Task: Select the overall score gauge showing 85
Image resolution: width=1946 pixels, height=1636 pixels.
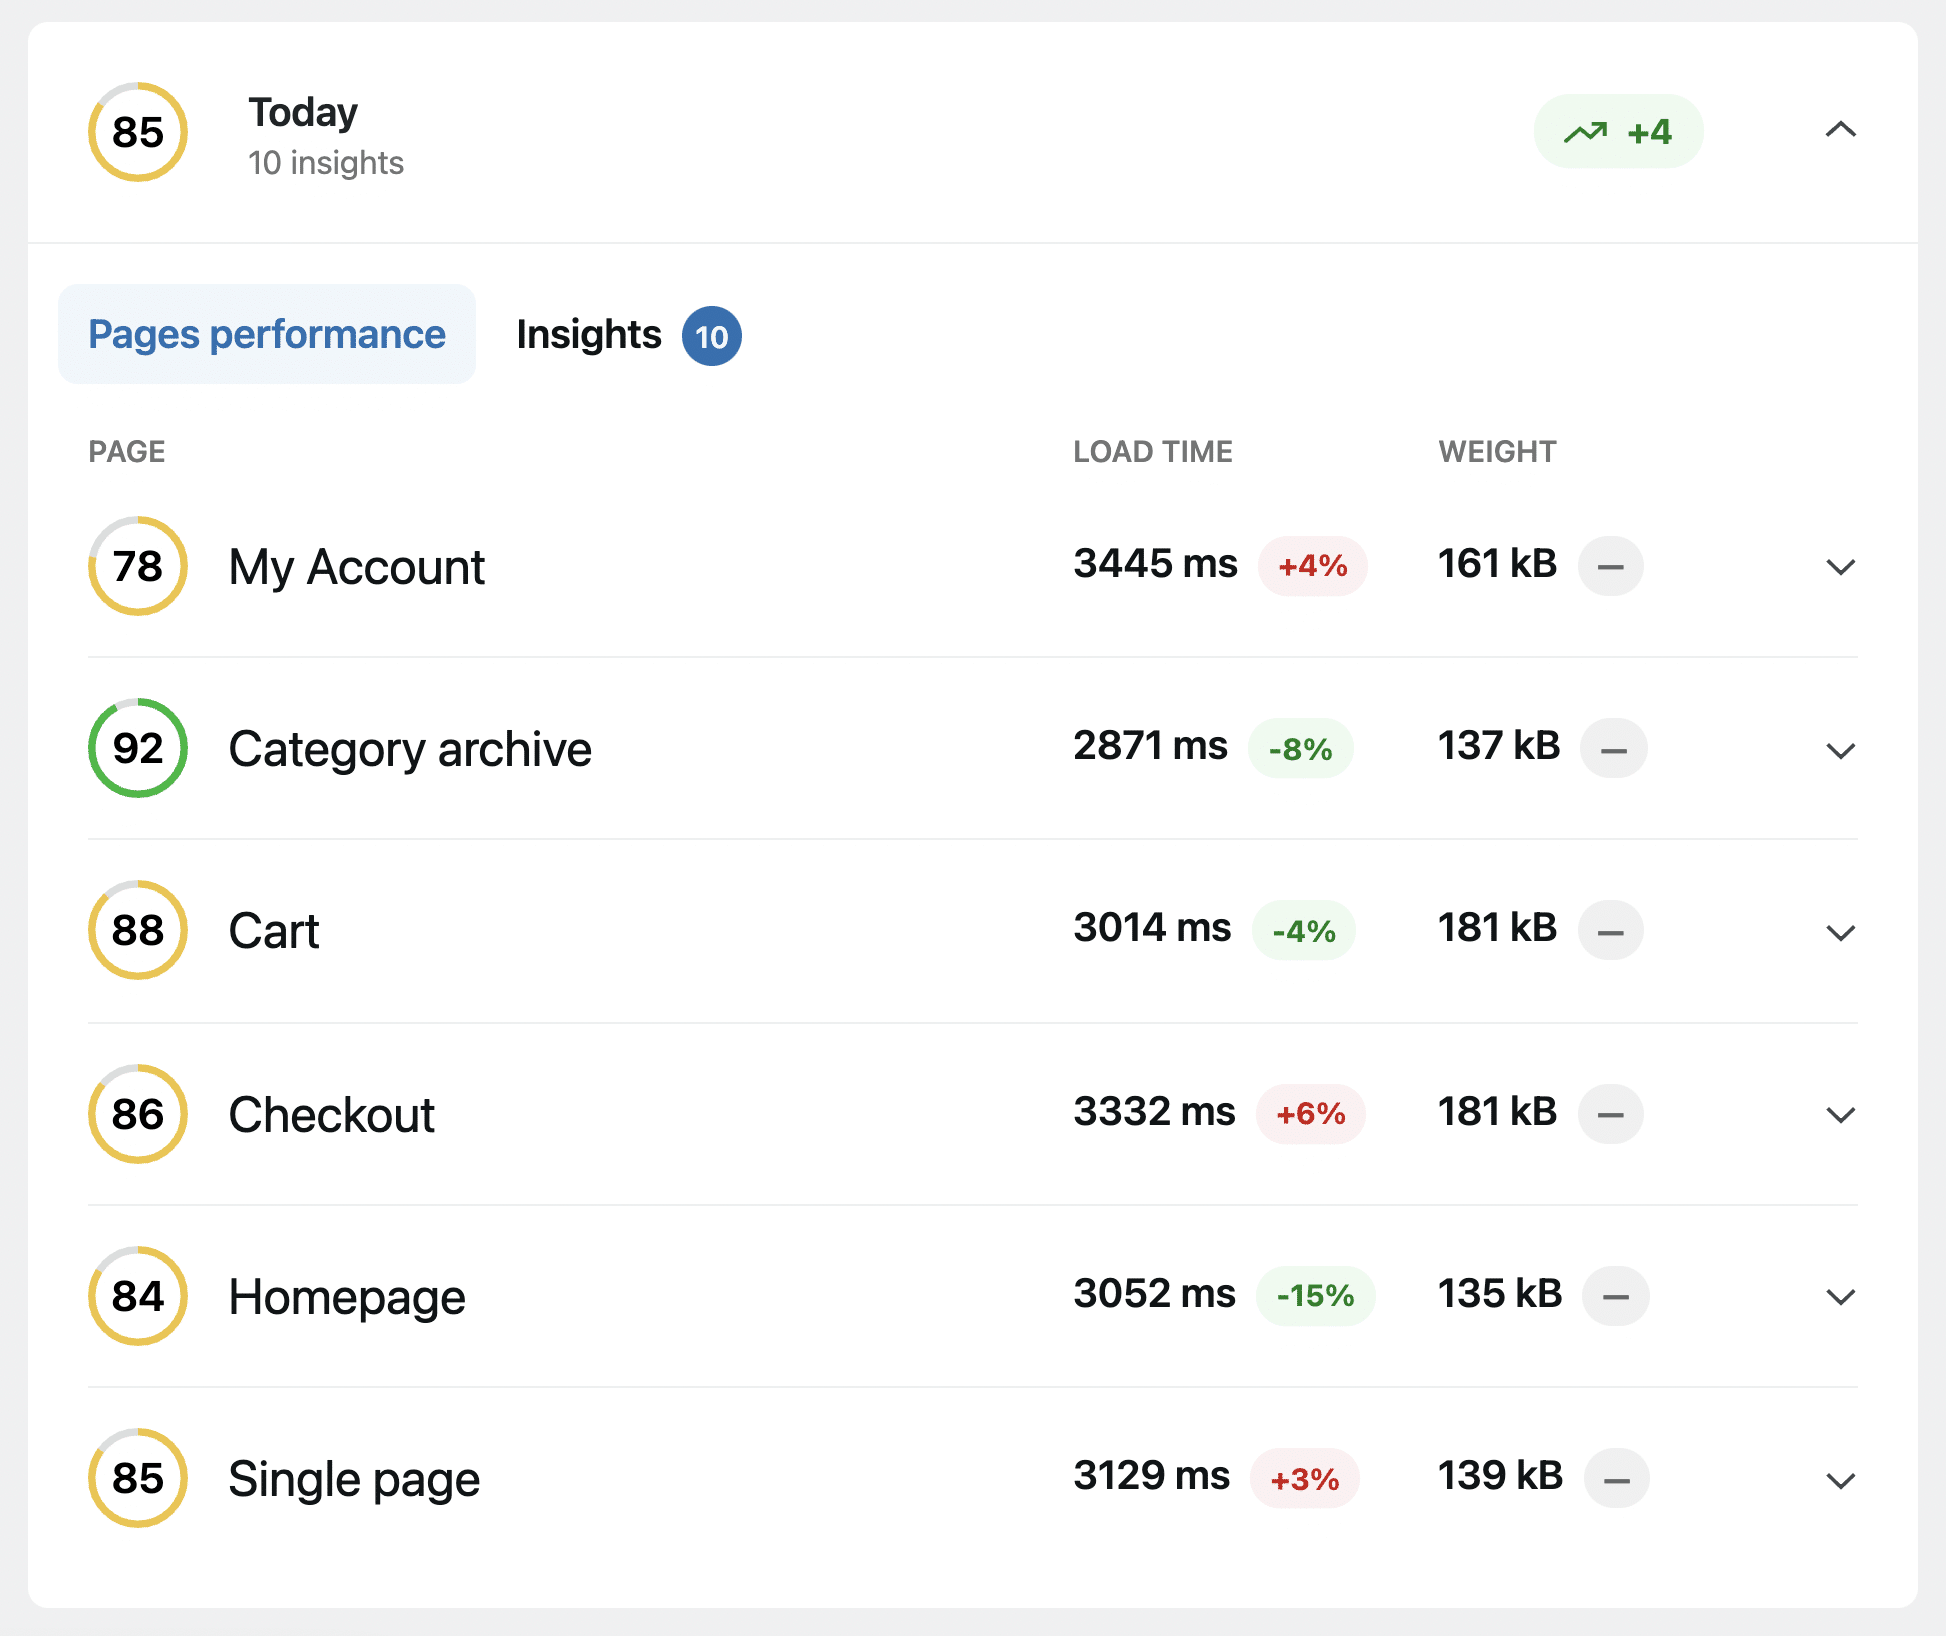Action: point(137,133)
